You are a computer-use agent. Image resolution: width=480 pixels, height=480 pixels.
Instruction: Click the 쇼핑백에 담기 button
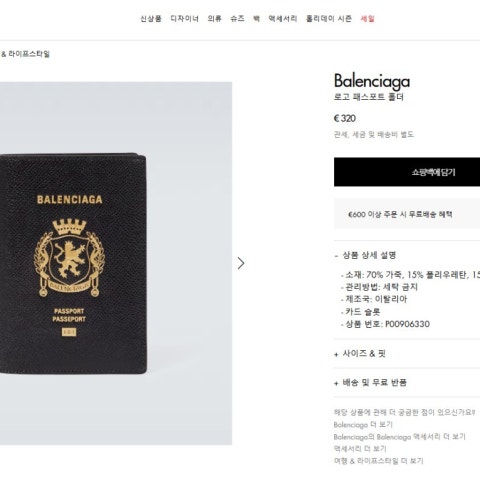pos(407,172)
